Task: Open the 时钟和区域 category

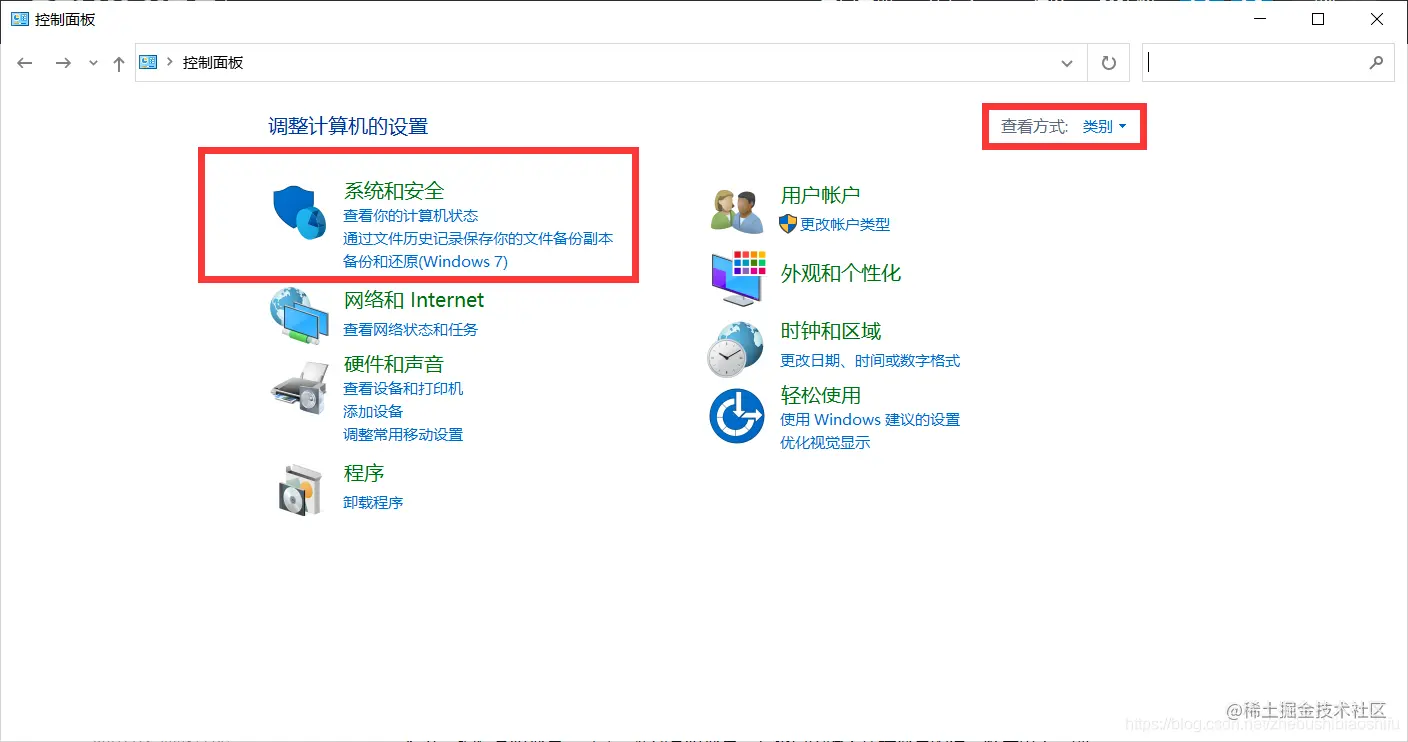Action: coord(831,331)
